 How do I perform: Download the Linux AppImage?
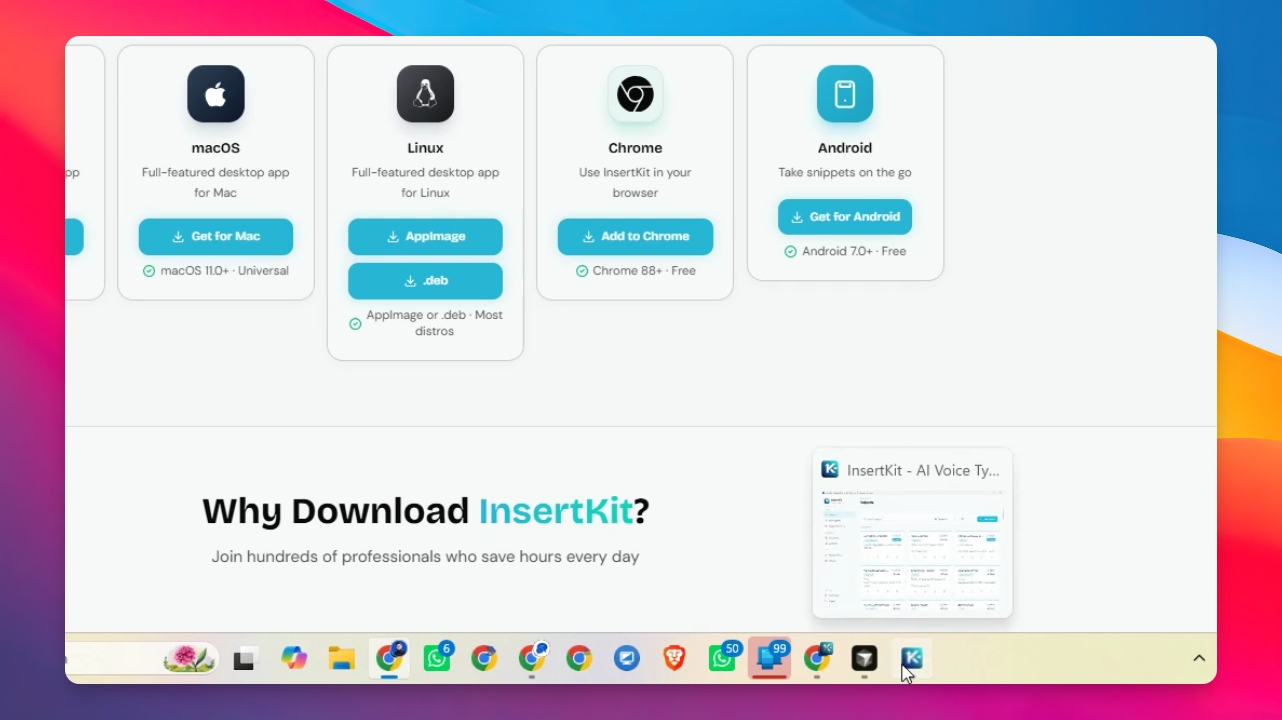point(425,237)
